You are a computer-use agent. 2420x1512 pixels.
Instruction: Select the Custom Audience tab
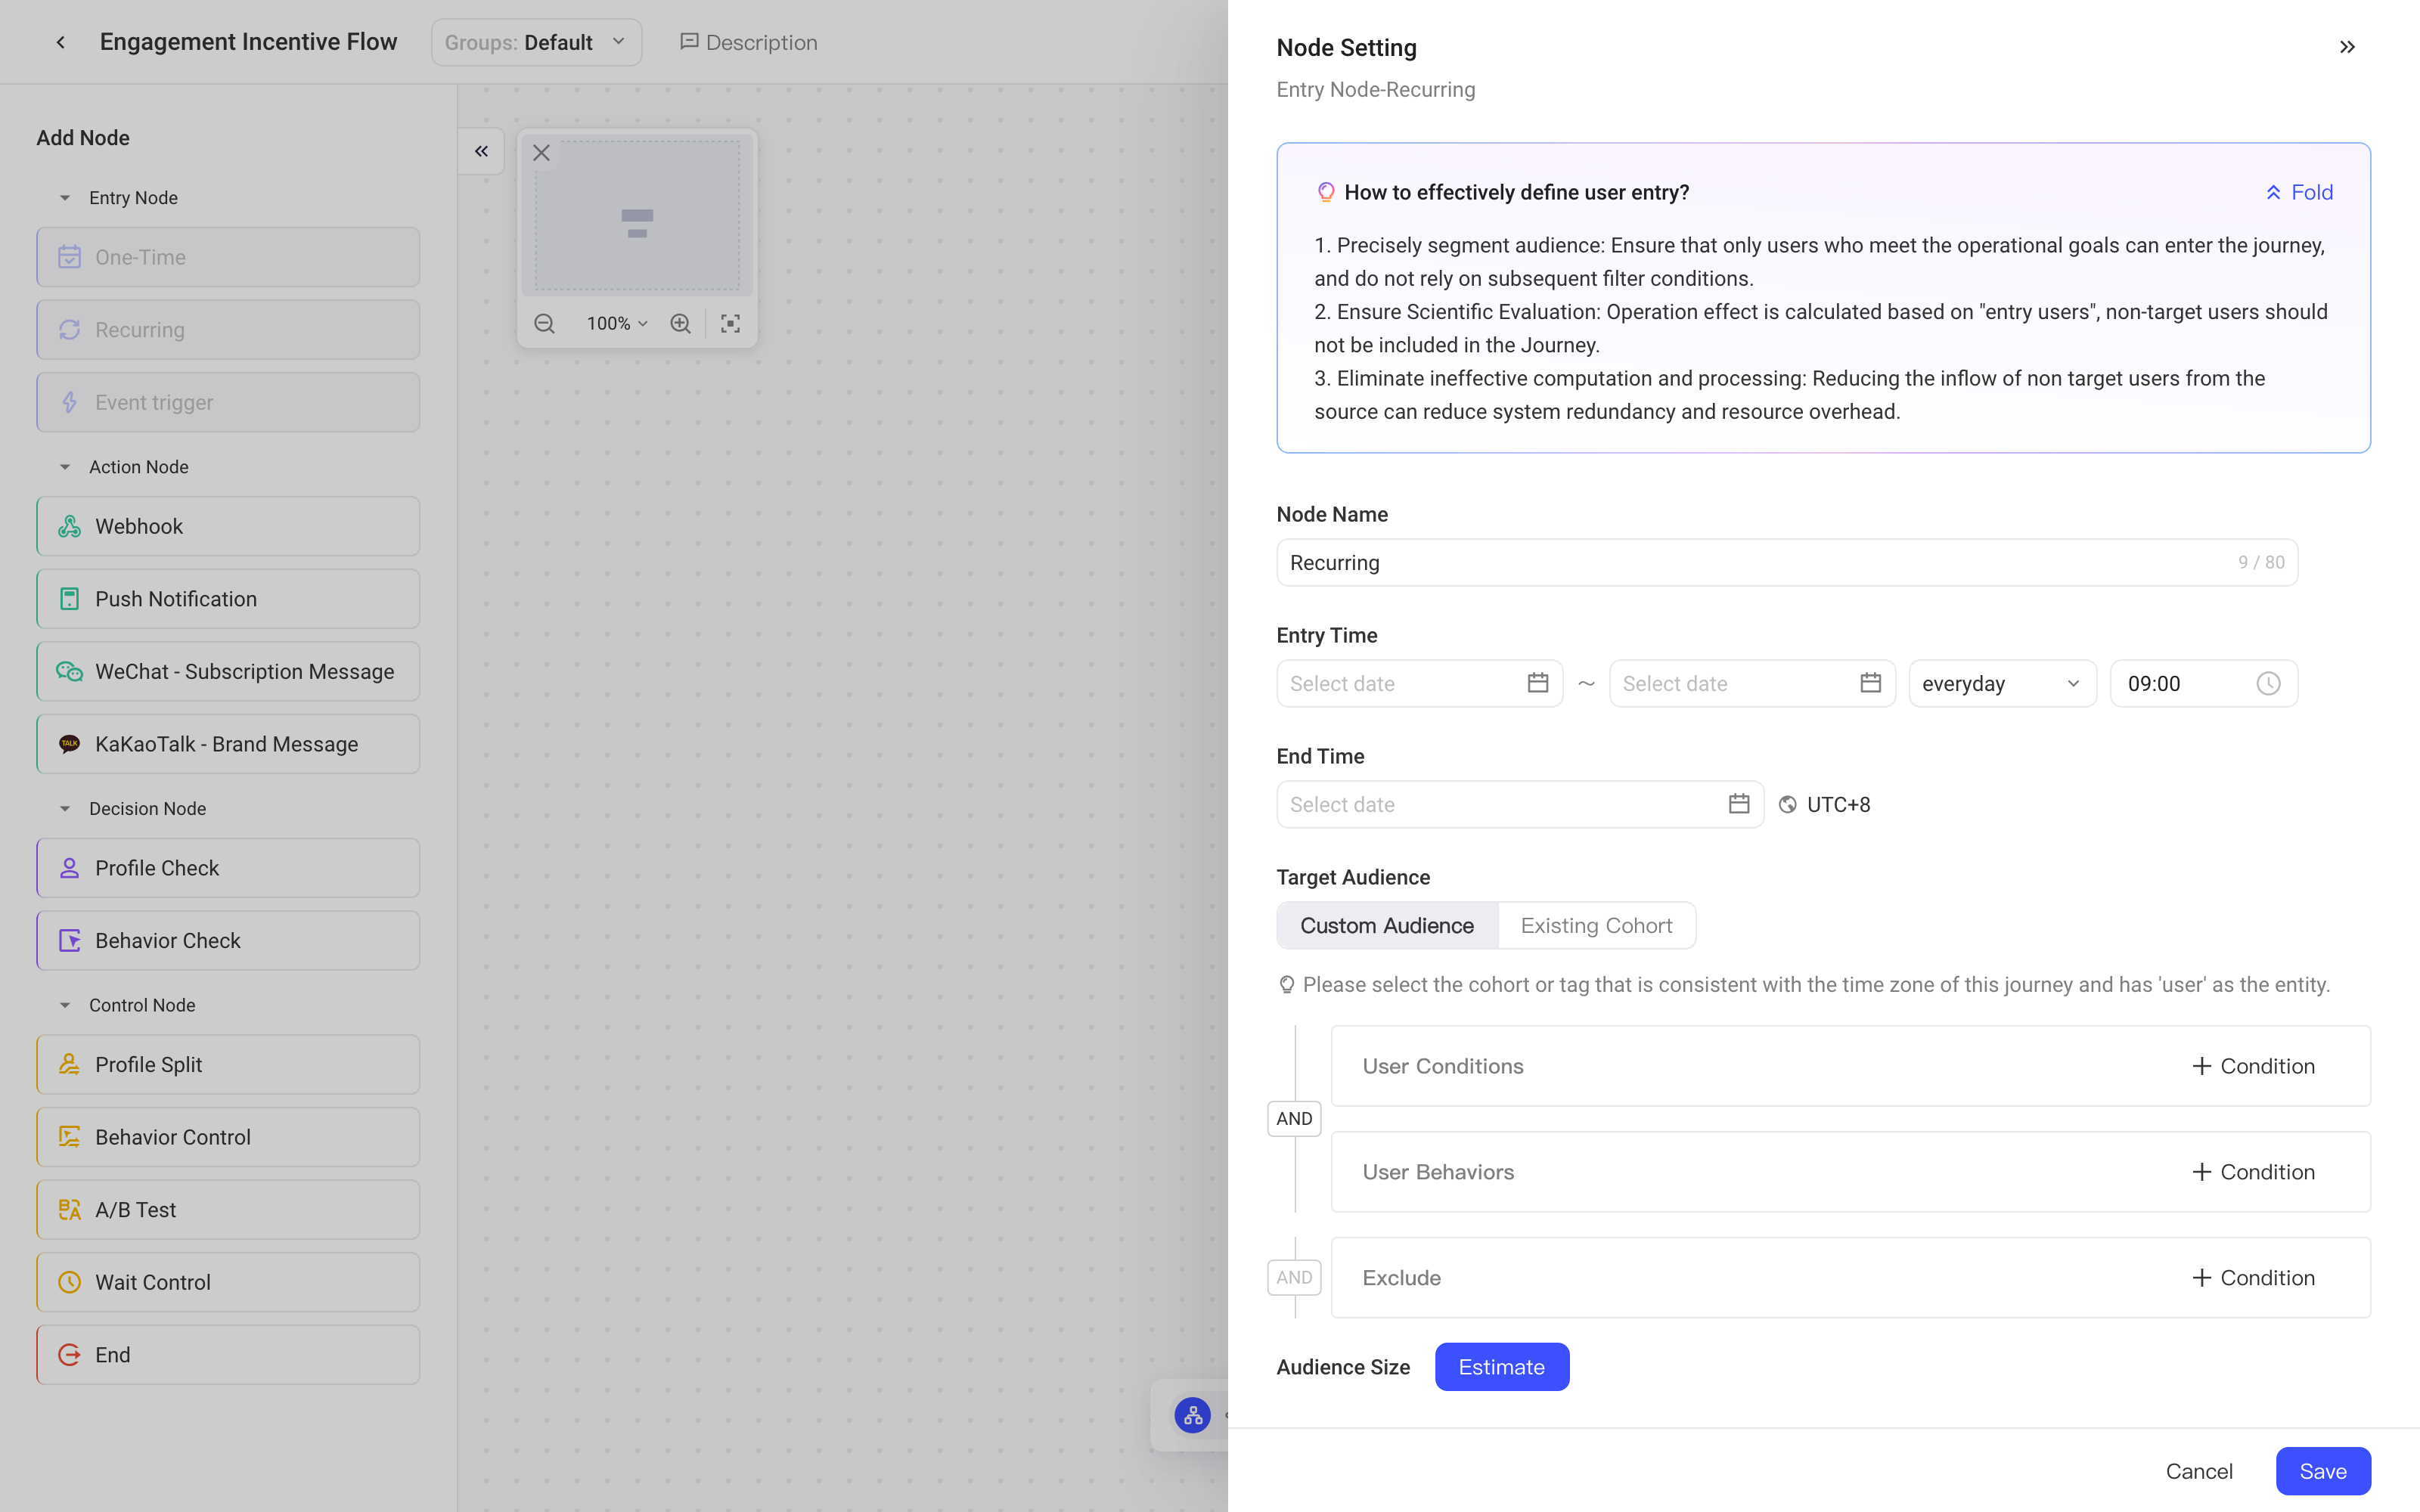1387,925
